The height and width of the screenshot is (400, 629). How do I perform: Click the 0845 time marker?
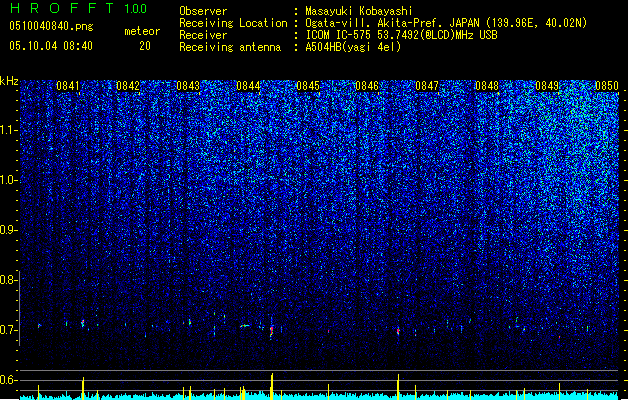(308, 86)
